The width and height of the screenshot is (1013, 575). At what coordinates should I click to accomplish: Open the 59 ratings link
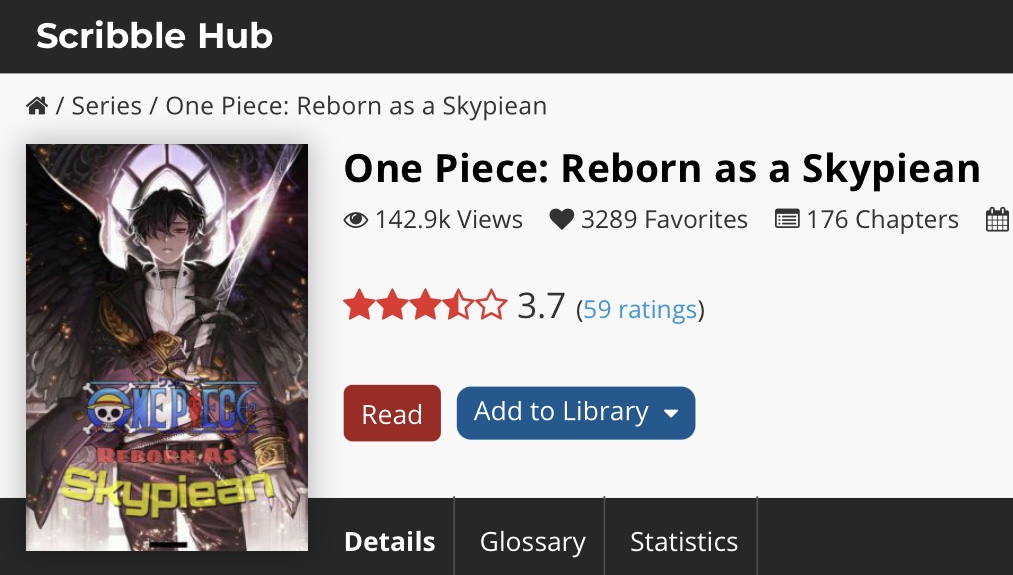[640, 310]
